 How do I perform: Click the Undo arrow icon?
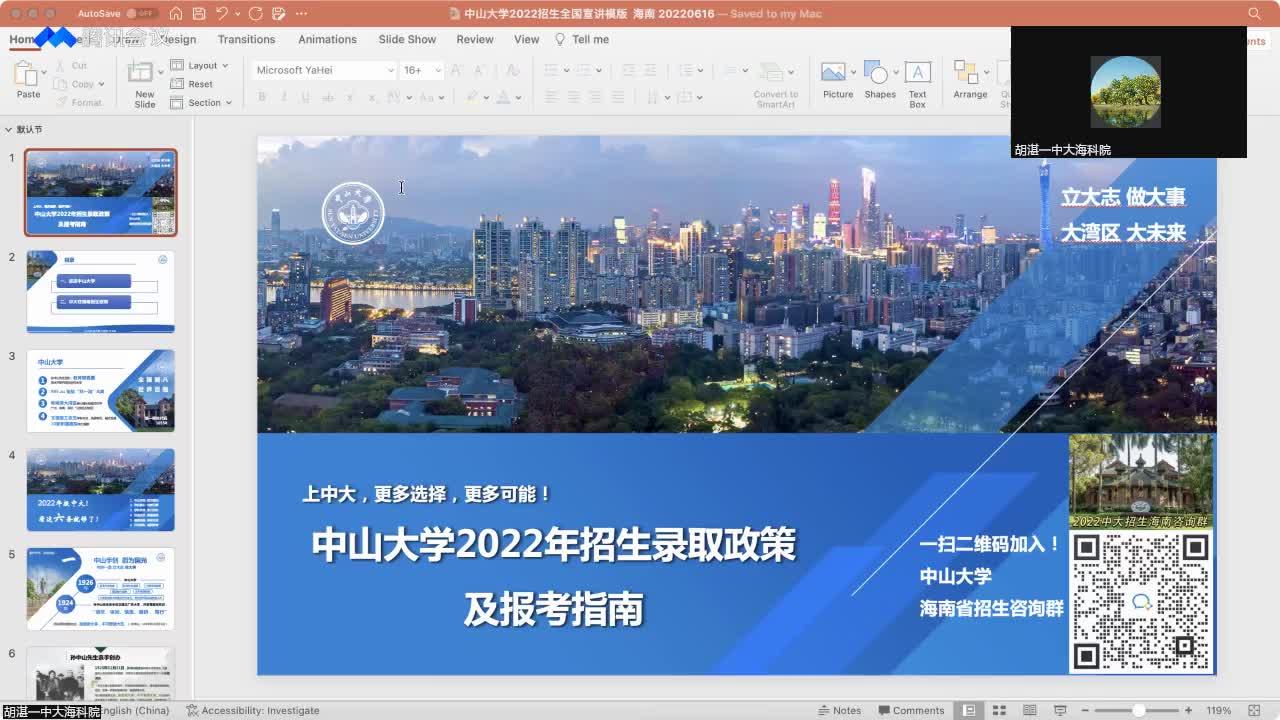coord(221,14)
